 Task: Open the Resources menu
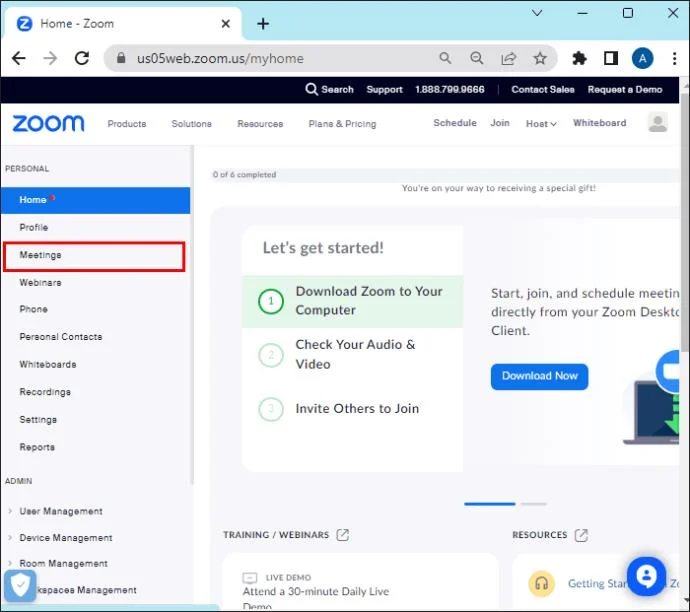[x=260, y=124]
